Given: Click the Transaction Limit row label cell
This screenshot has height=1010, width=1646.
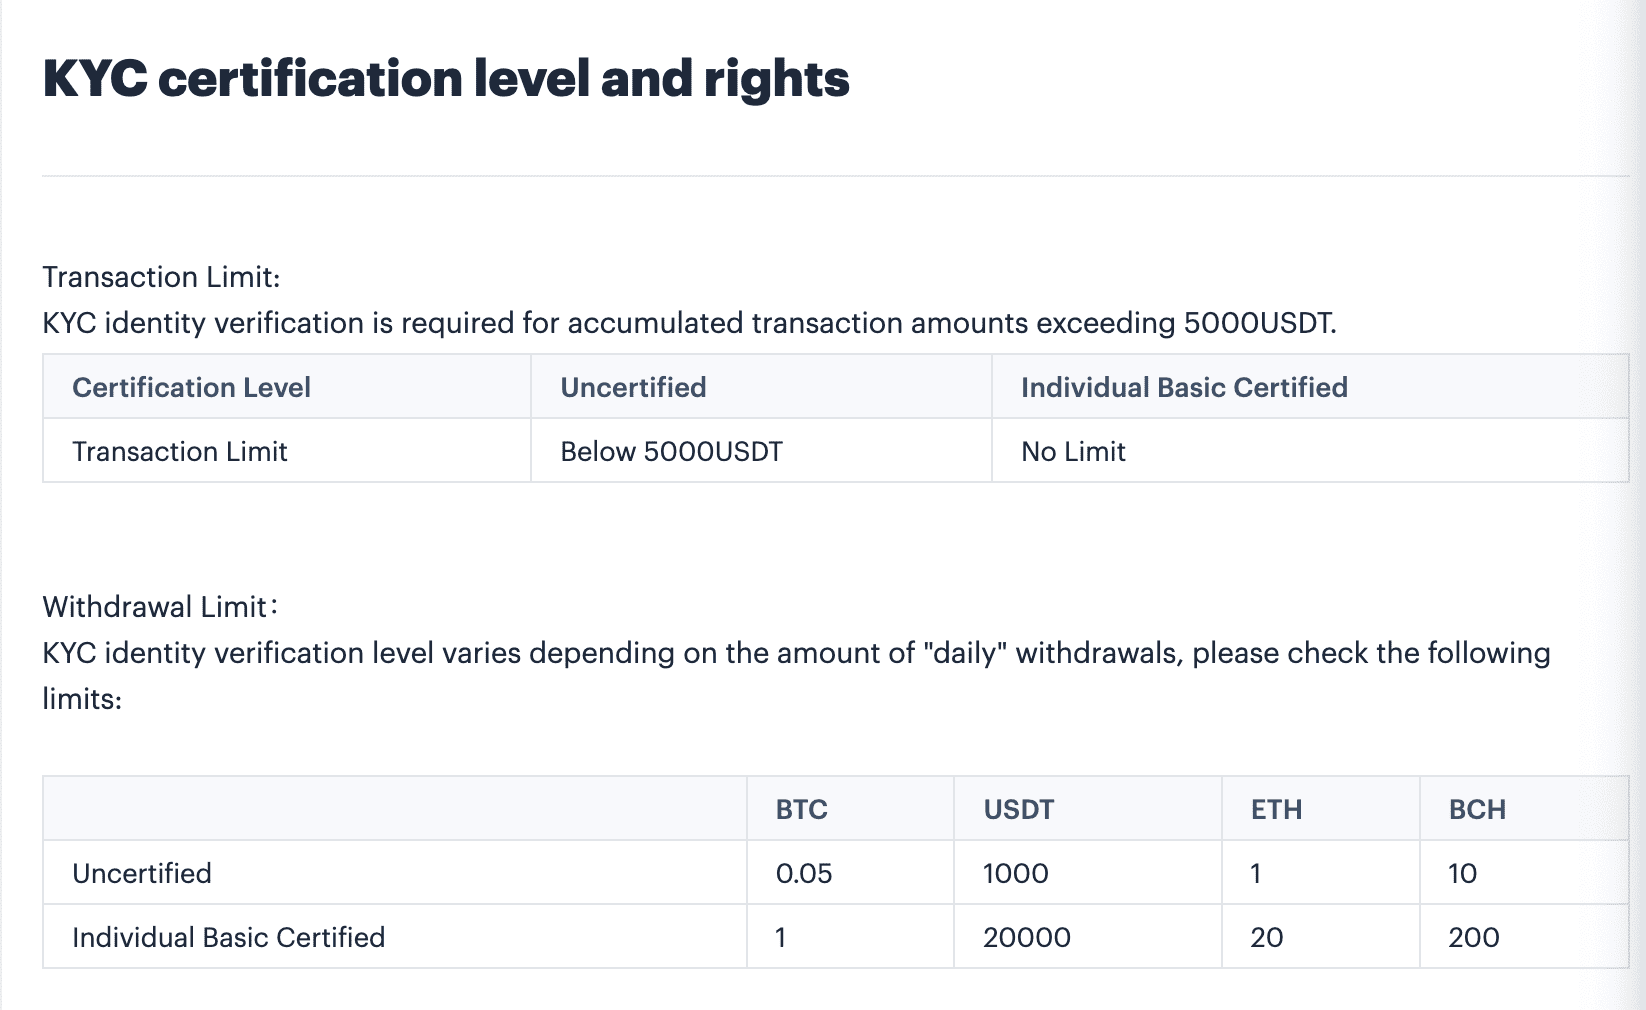Looking at the screenshot, I should pyautogui.click(x=180, y=451).
